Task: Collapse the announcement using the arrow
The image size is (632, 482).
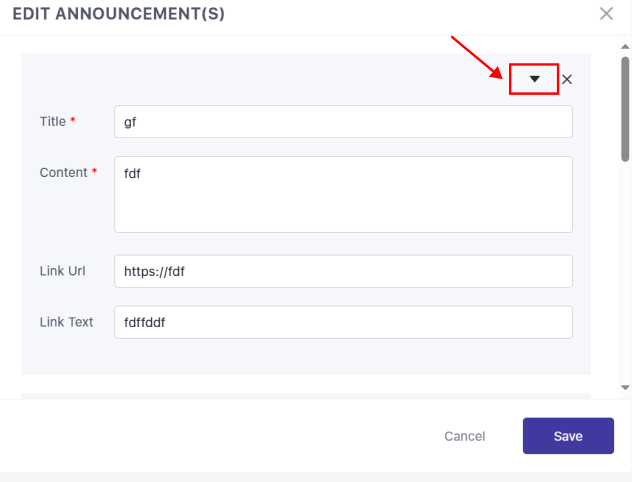Action: (x=534, y=79)
